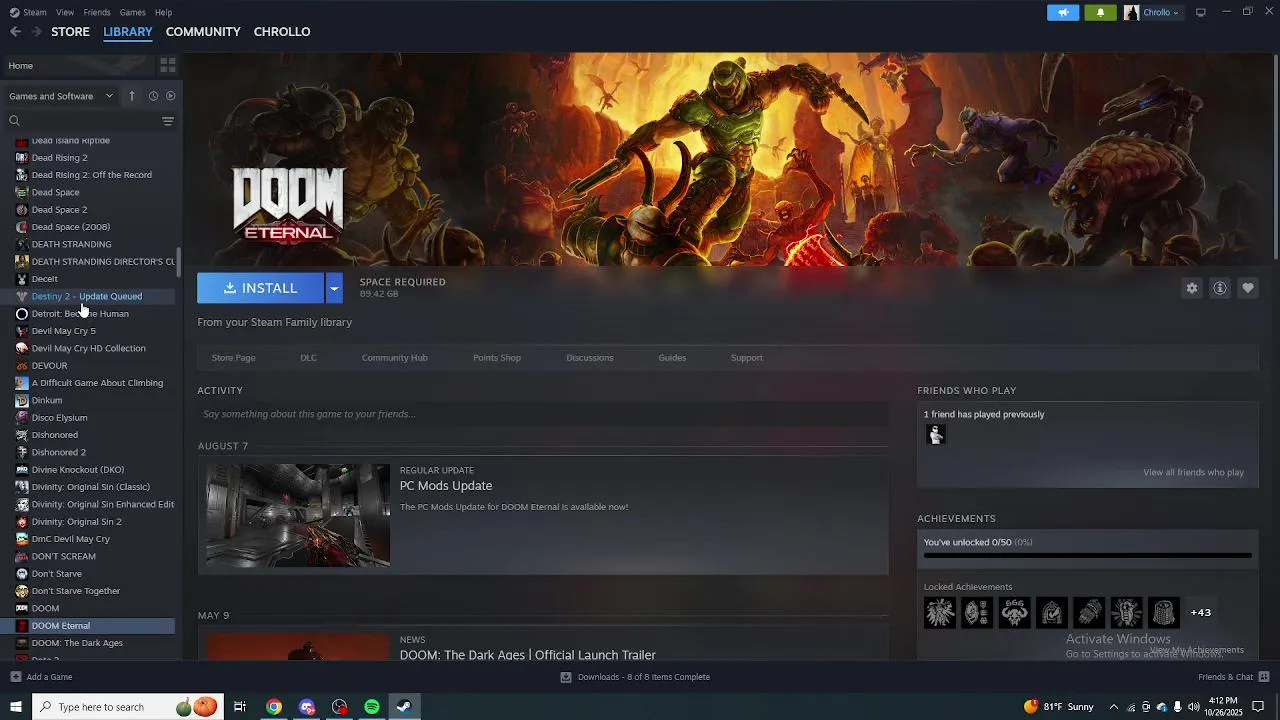Go to the COMMUNITY tab
The height and width of the screenshot is (720, 1280).
click(x=203, y=32)
